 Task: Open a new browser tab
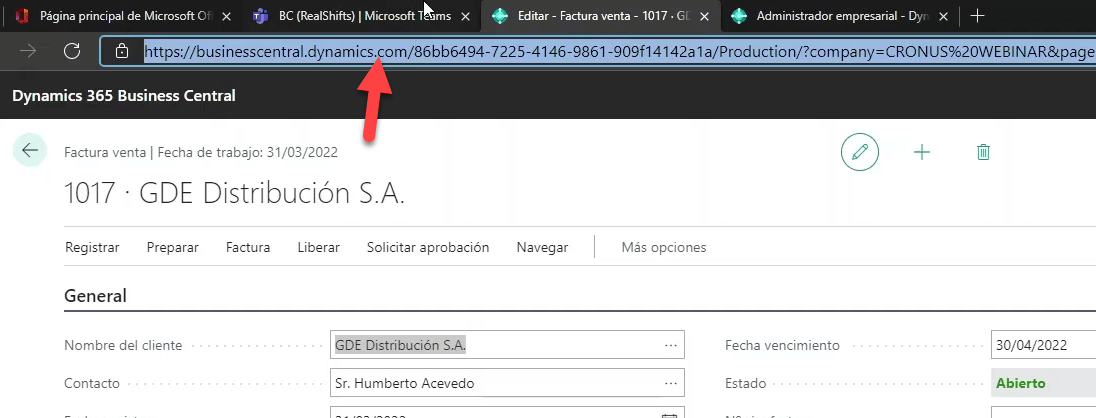pos(978,16)
